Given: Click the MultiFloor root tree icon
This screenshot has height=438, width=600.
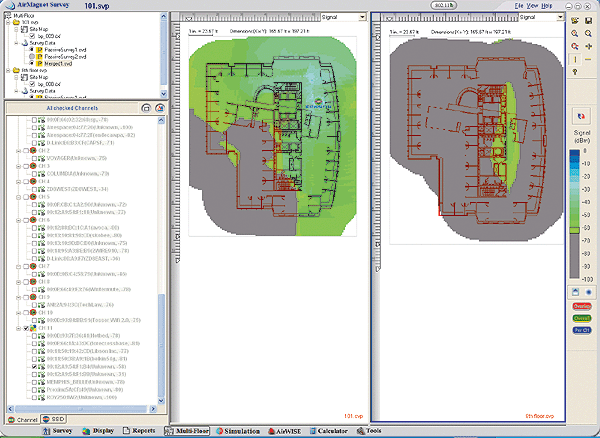Looking at the screenshot, I should 8,15.
